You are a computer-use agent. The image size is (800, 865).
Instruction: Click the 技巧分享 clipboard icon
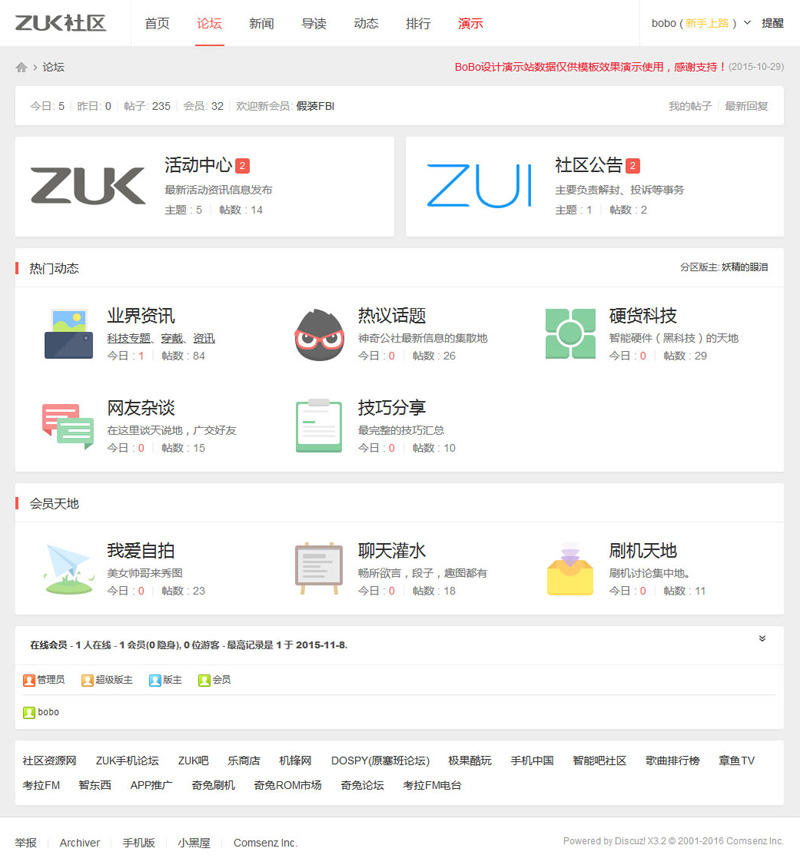pyautogui.click(x=319, y=425)
